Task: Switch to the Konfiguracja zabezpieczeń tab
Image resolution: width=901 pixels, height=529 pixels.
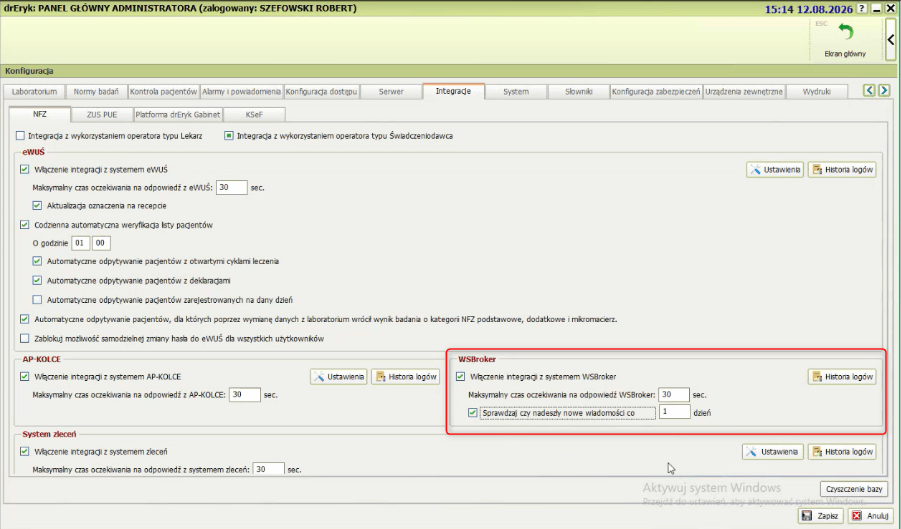Action: point(656,91)
